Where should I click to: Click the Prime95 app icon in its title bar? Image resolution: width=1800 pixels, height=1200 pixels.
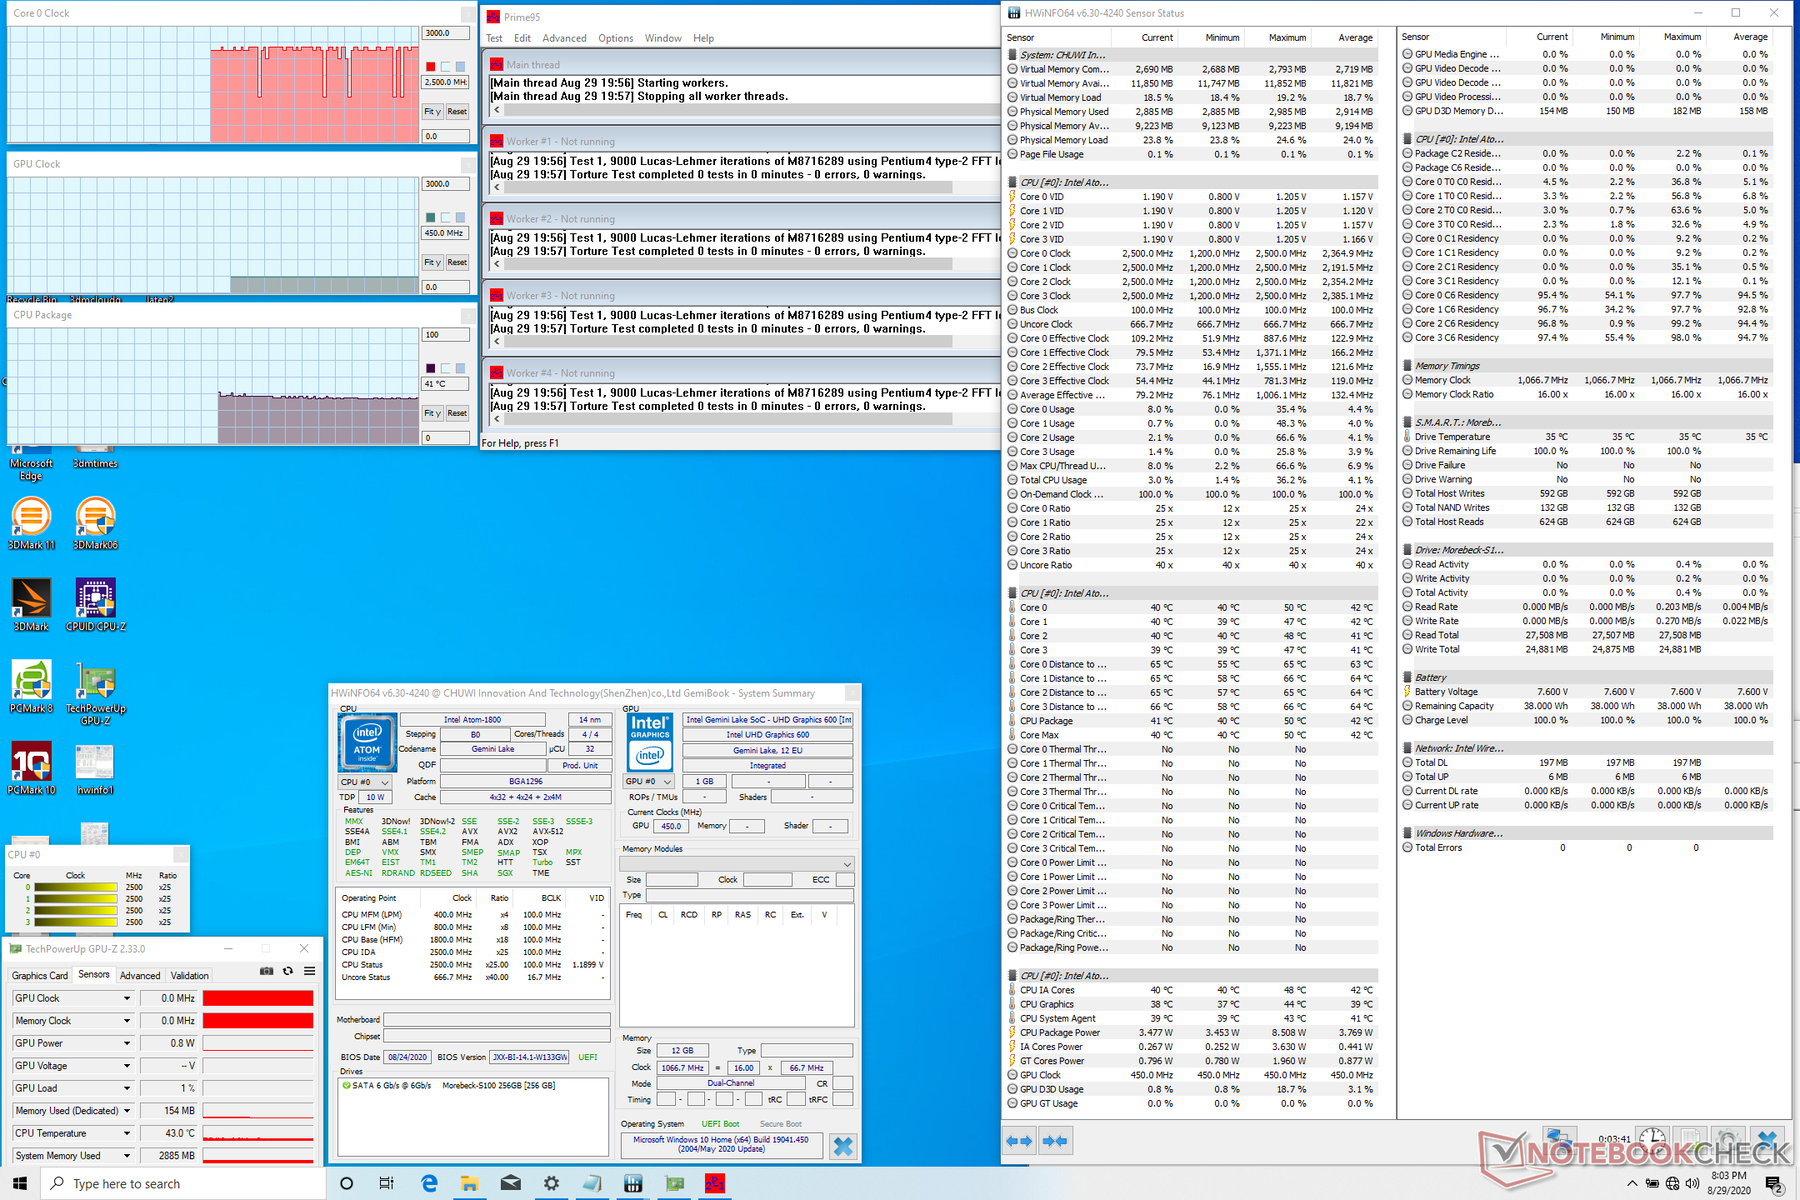pyautogui.click(x=493, y=17)
